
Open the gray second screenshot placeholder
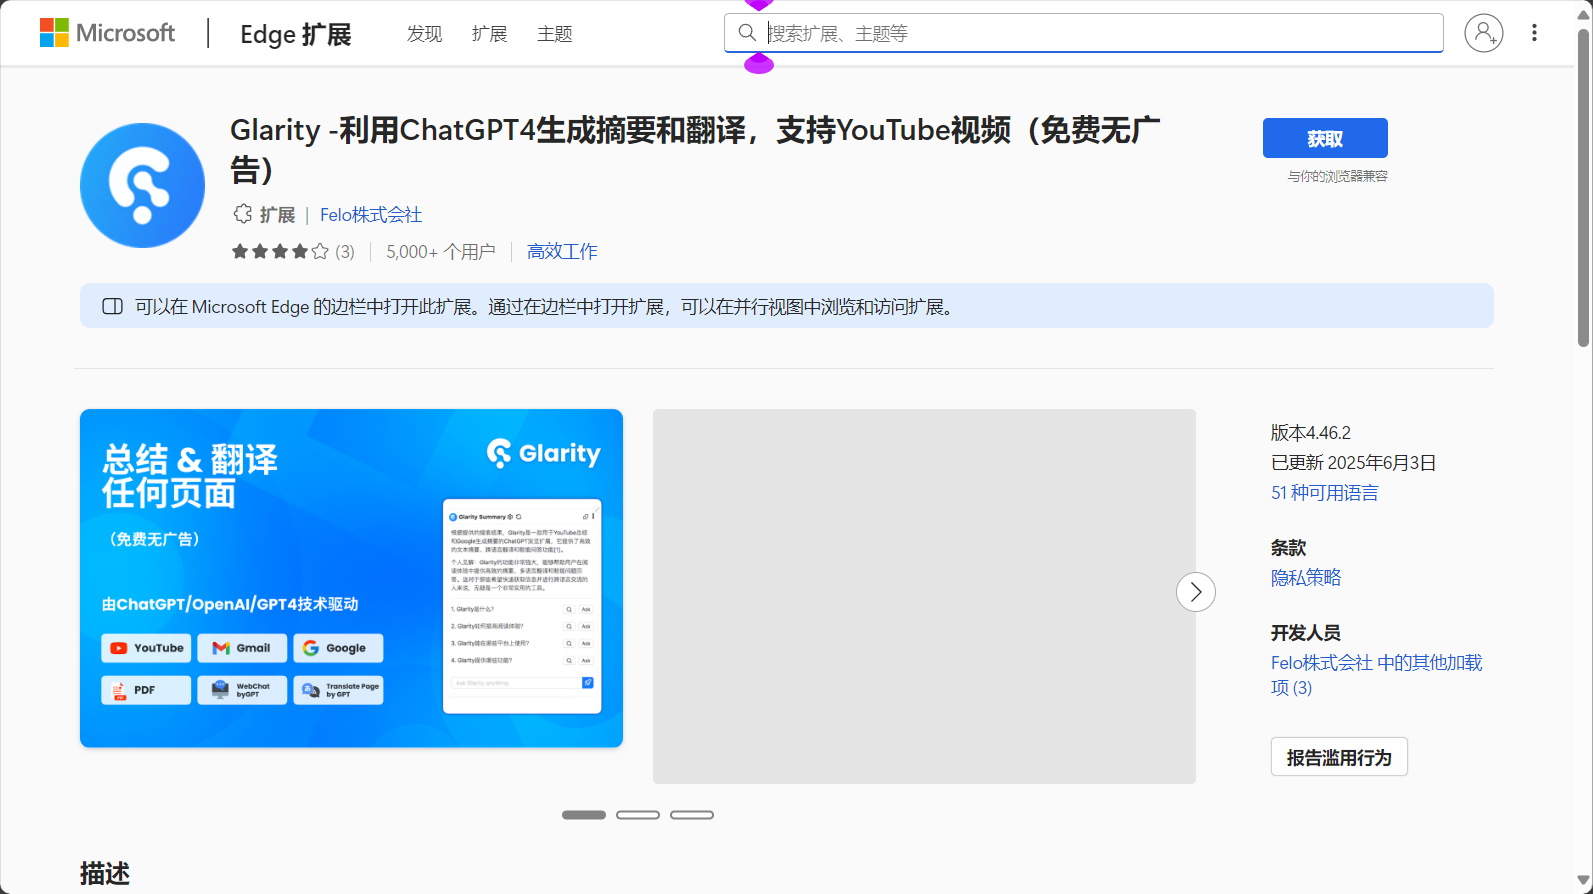pos(924,596)
